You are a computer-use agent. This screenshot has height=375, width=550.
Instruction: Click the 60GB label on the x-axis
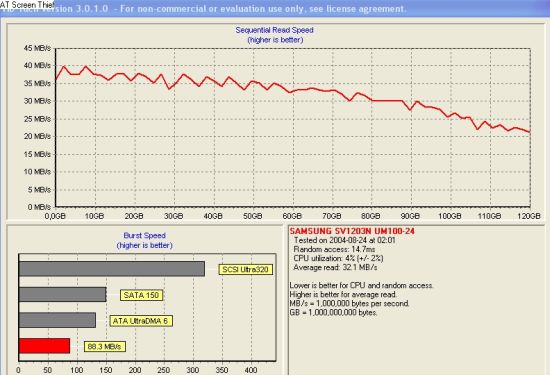[x=292, y=216]
